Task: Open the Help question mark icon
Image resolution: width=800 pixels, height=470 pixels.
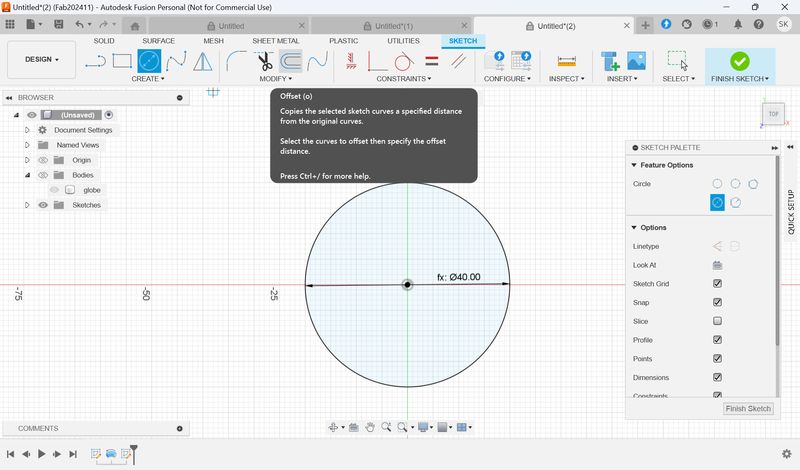Action: 759,24
